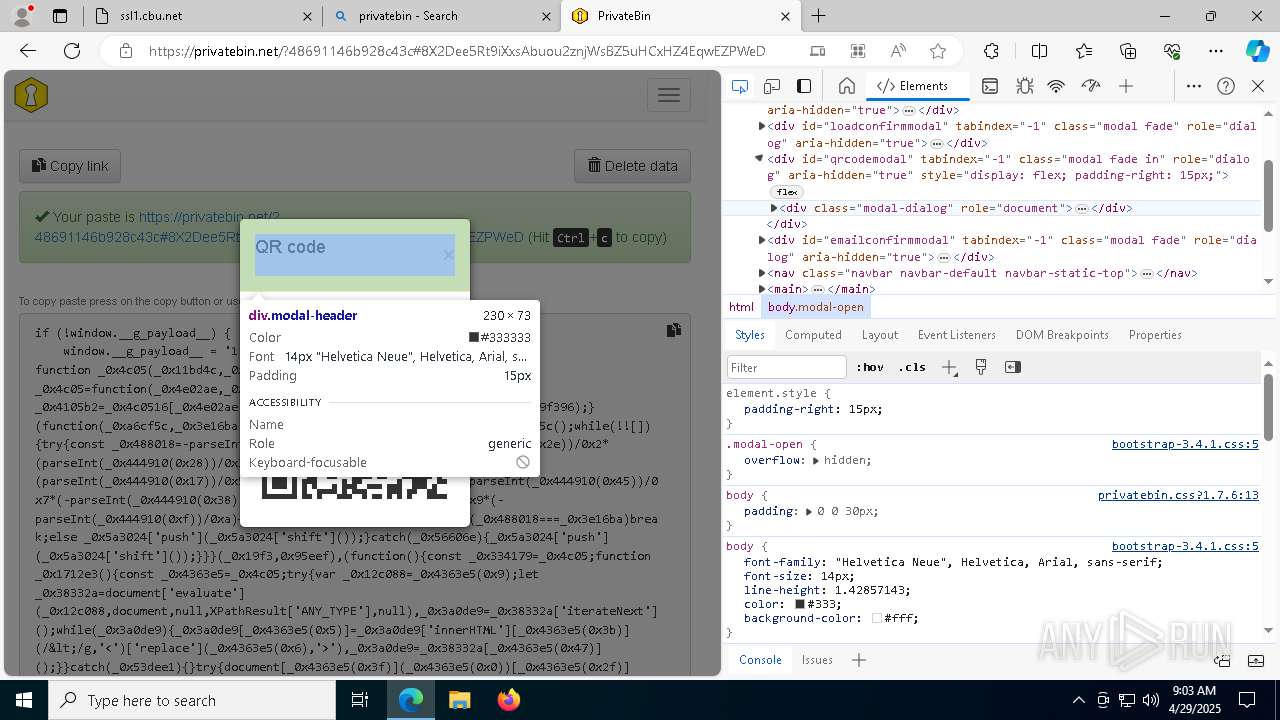Go back with the browser back arrow
This screenshot has width=1280, height=720.
pos(28,51)
